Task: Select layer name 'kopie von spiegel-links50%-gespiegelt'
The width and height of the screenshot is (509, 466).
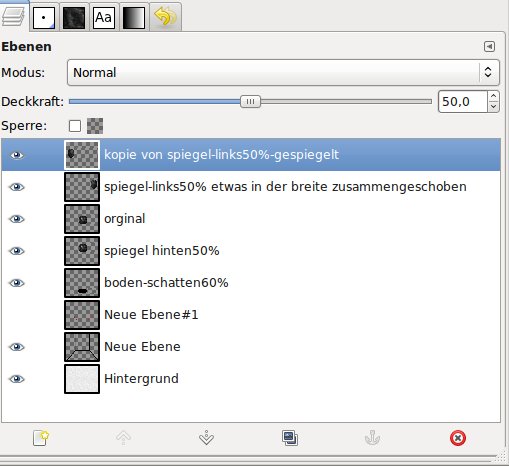Action: [221, 155]
